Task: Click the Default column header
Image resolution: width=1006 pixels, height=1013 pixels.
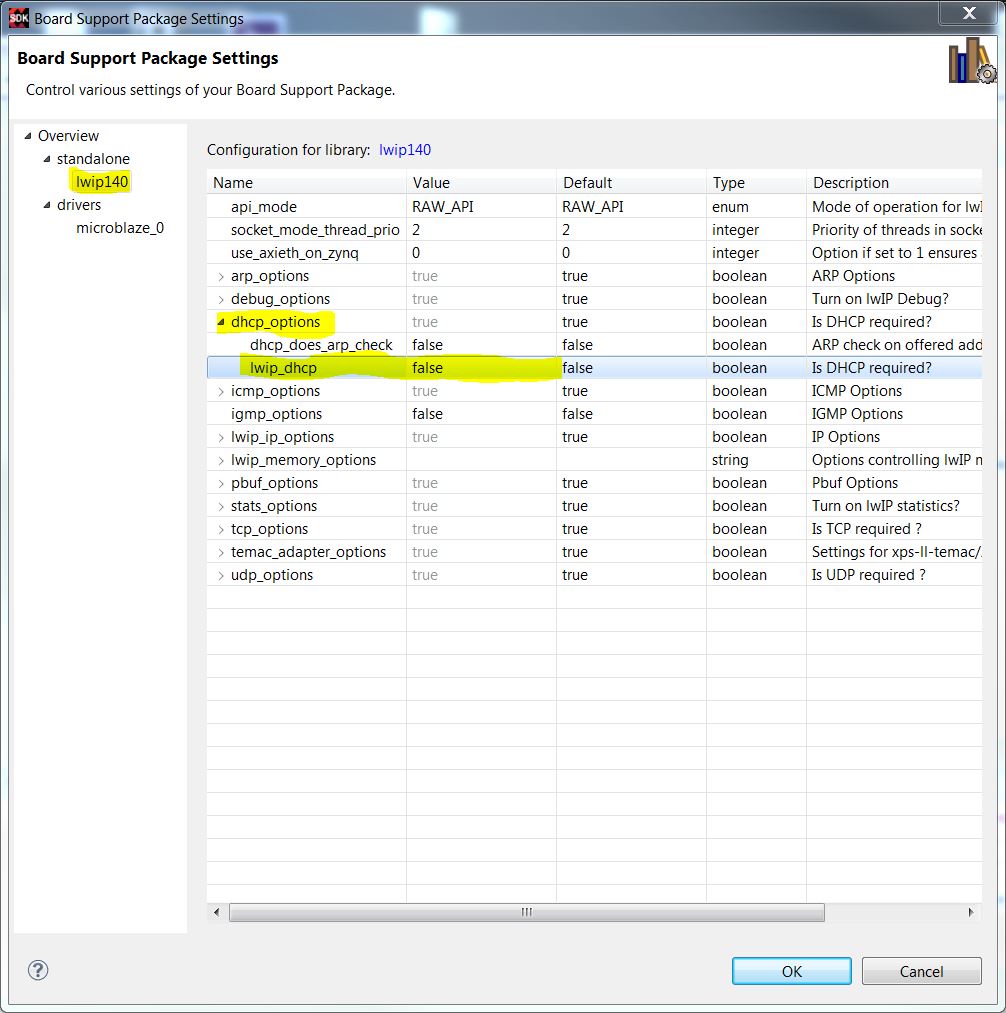Action: (x=631, y=183)
